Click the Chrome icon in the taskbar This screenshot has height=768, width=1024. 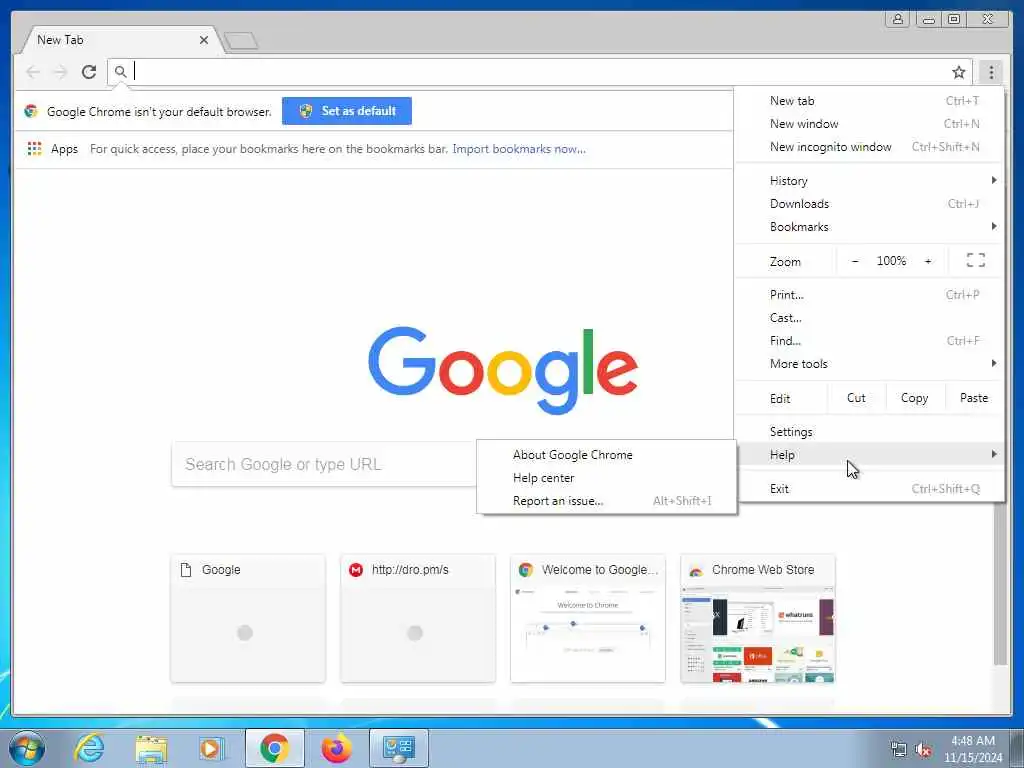pyautogui.click(x=274, y=748)
